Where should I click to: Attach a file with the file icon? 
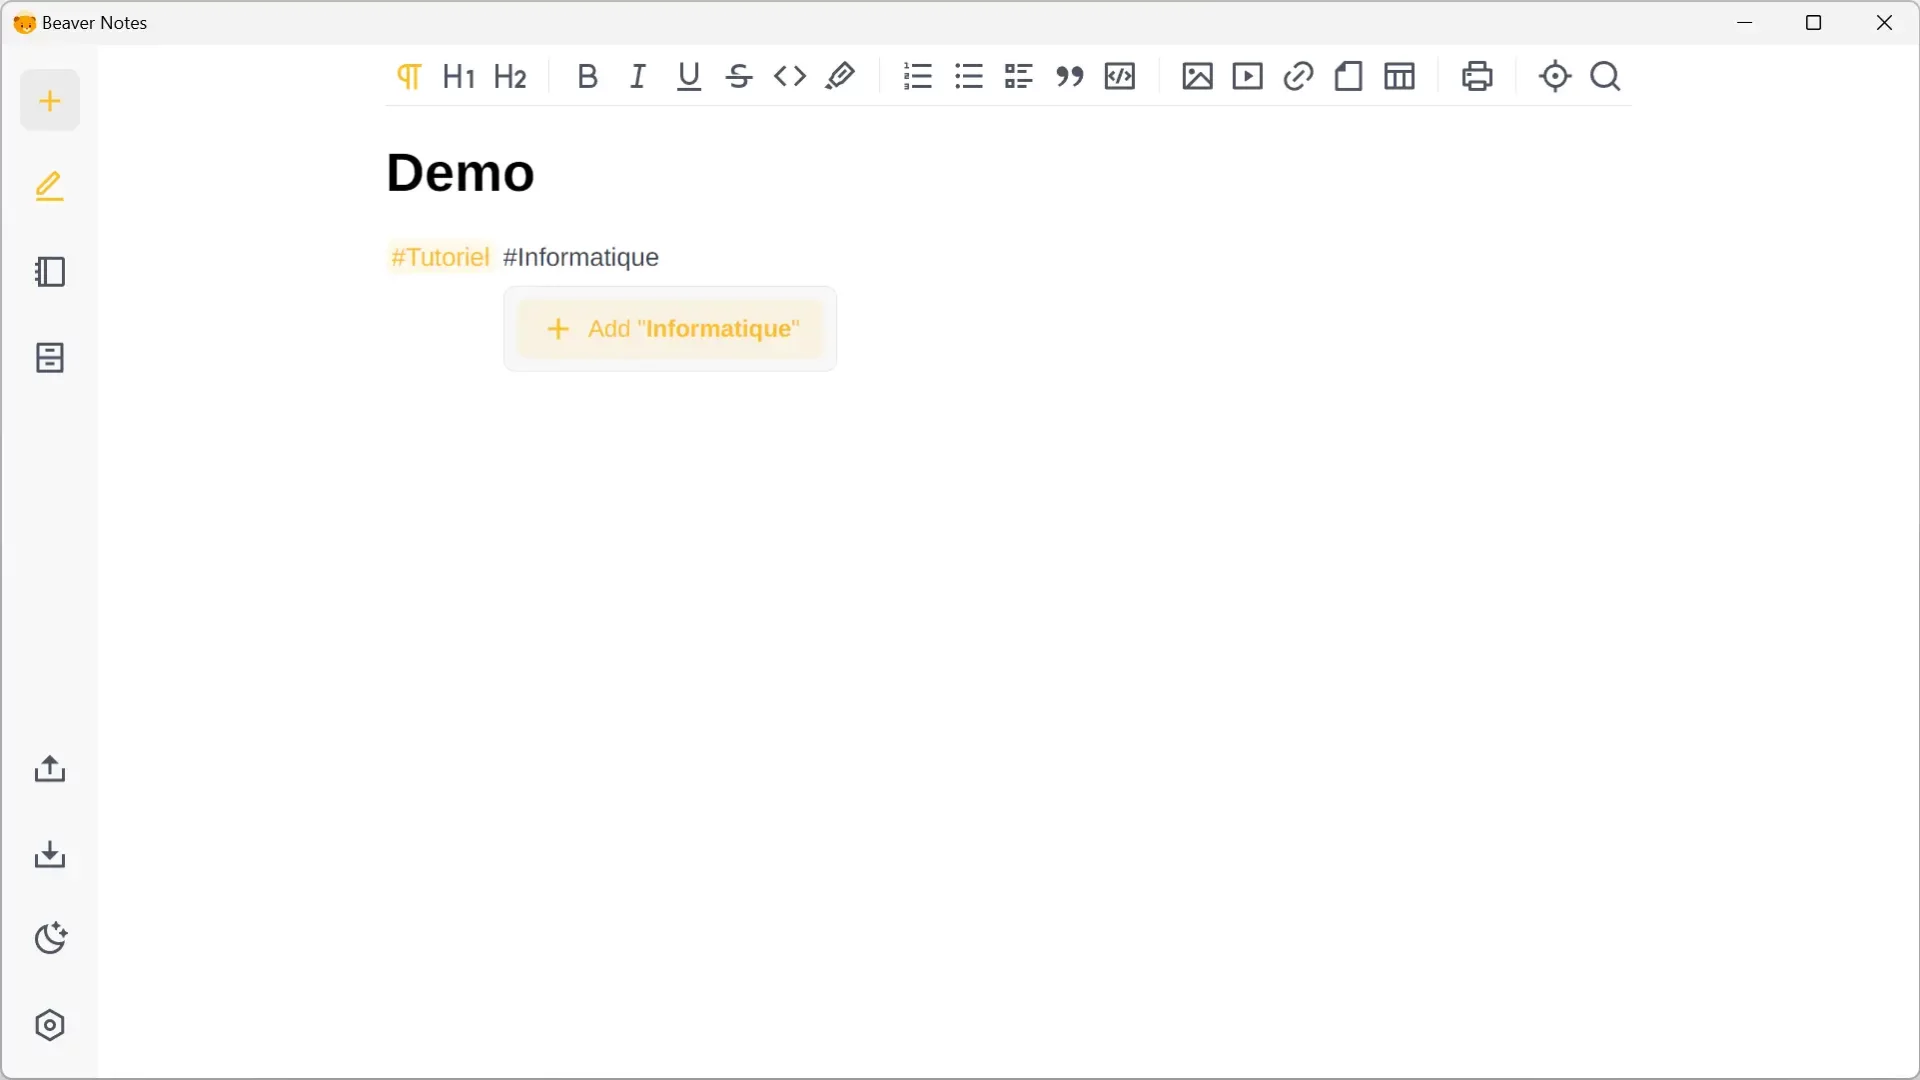click(1349, 77)
